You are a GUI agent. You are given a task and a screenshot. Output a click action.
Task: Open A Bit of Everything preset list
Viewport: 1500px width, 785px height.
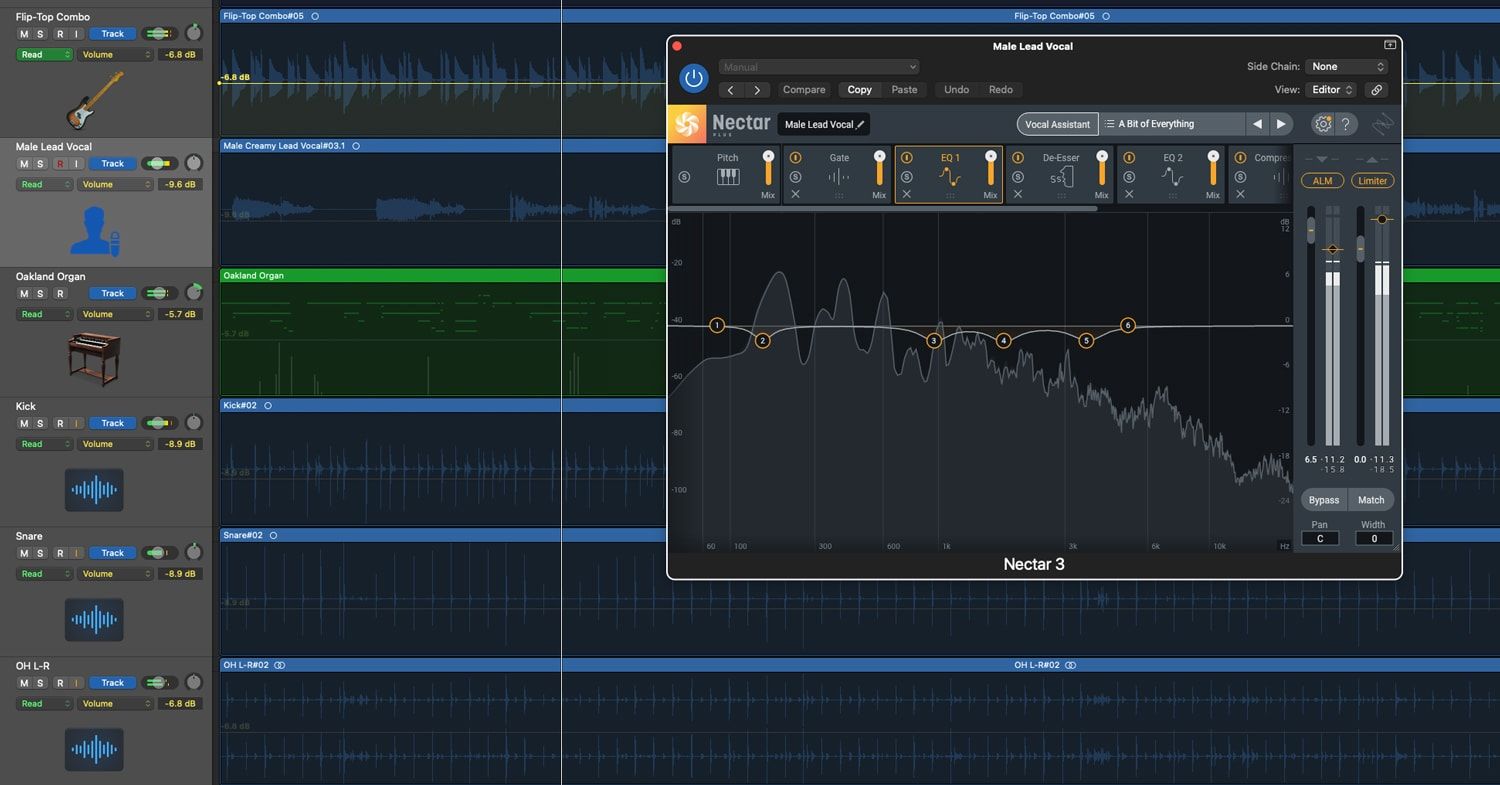click(1171, 124)
